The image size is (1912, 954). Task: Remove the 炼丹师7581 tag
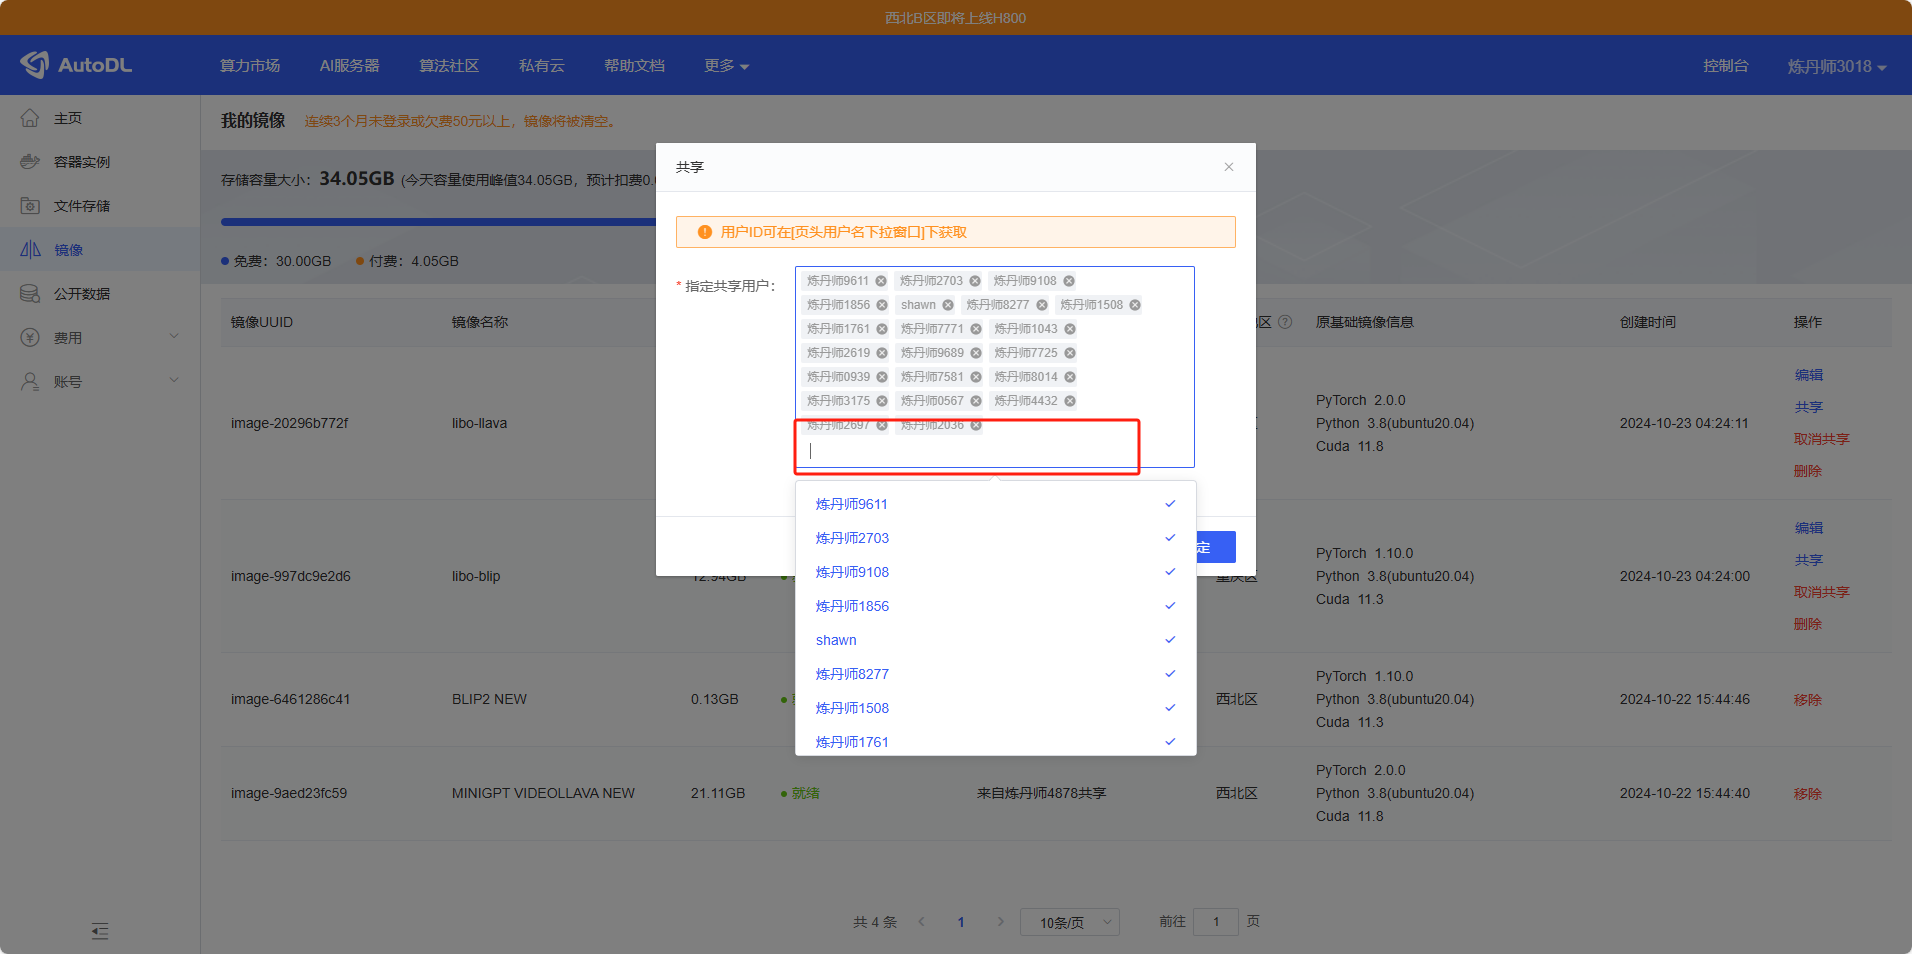976,377
